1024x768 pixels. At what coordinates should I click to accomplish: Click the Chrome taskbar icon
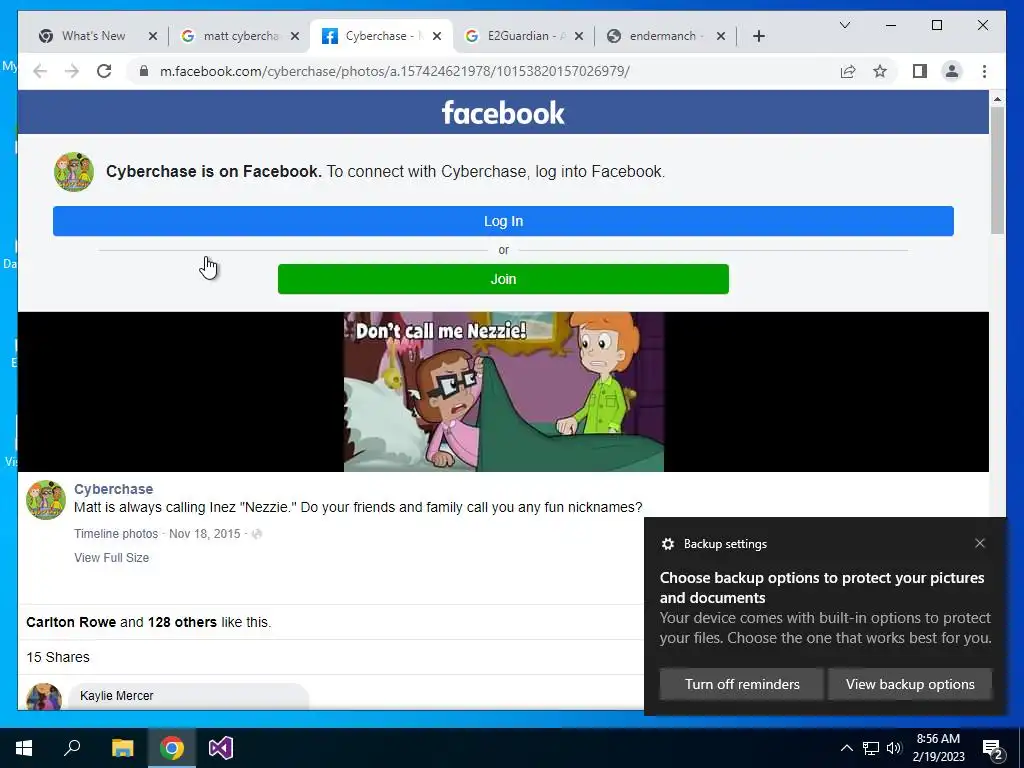click(x=172, y=748)
